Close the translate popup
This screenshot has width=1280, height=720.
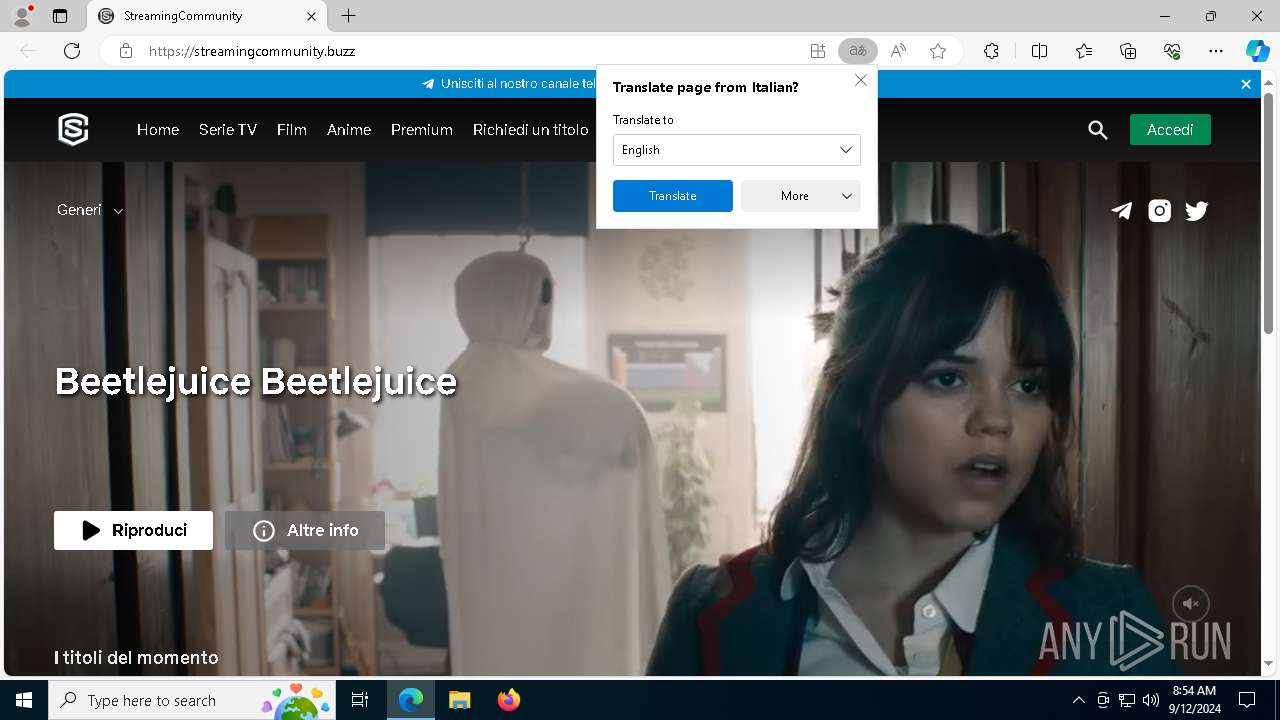click(x=860, y=80)
